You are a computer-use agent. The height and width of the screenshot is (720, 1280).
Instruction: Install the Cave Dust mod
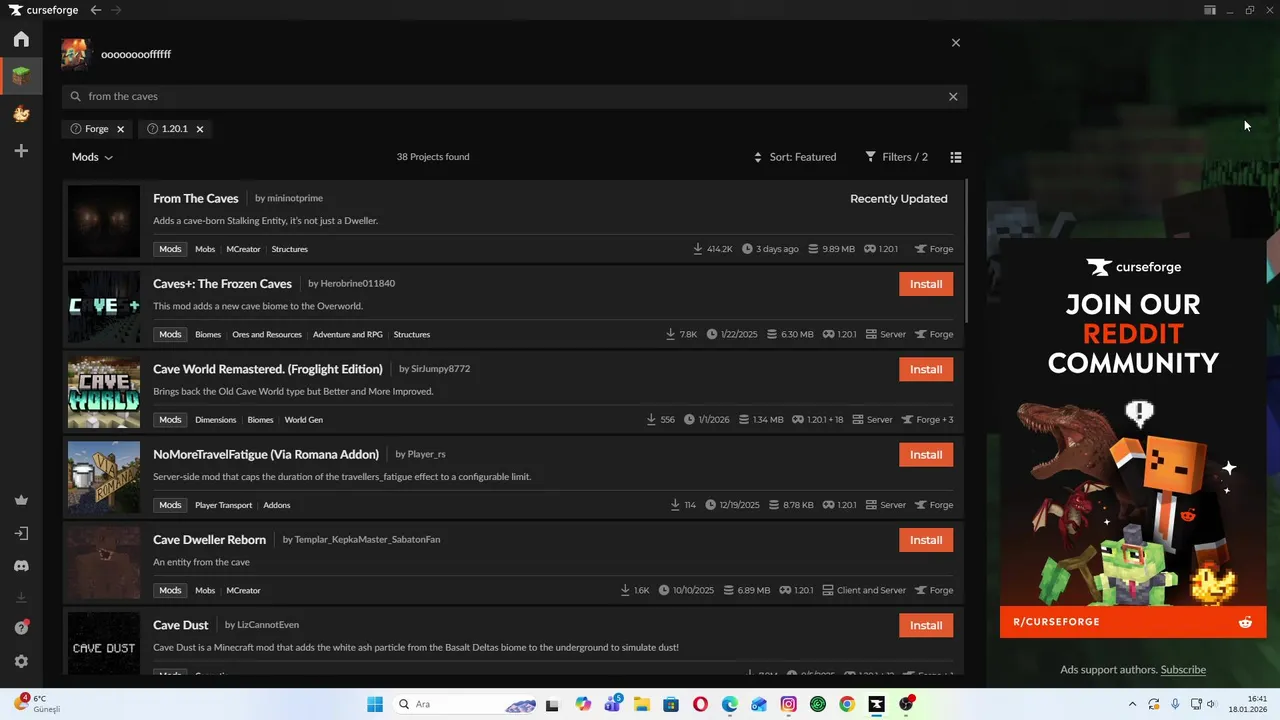pyautogui.click(x=926, y=625)
